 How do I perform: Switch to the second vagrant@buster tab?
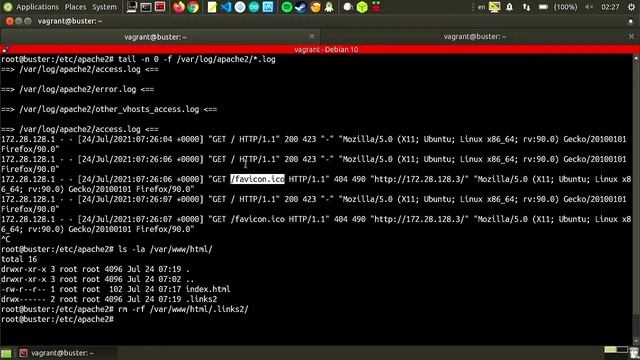pos(475,37)
